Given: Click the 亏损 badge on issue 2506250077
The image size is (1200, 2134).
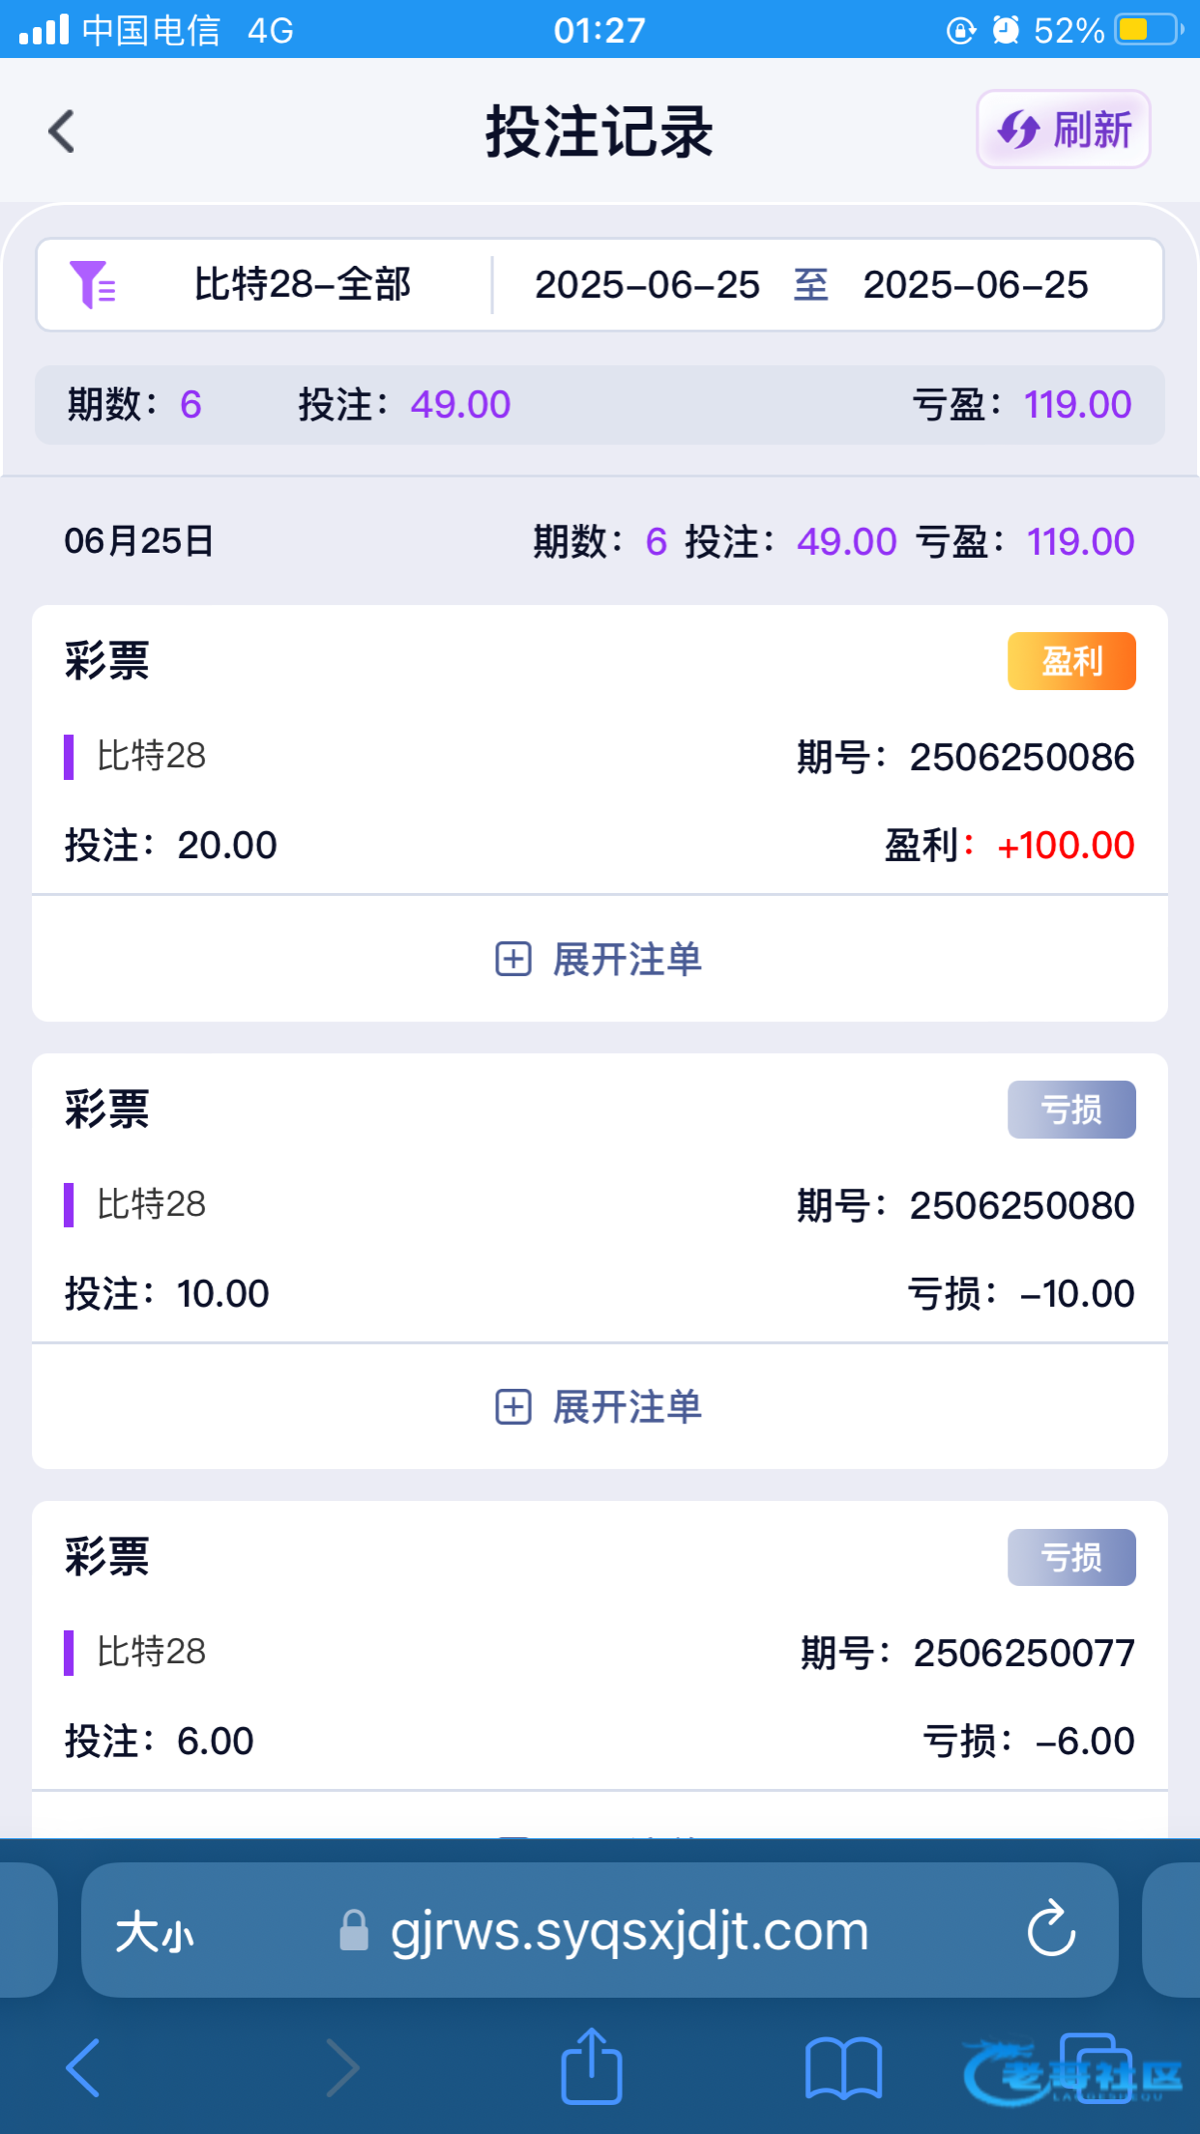Looking at the screenshot, I should click(x=1071, y=1557).
